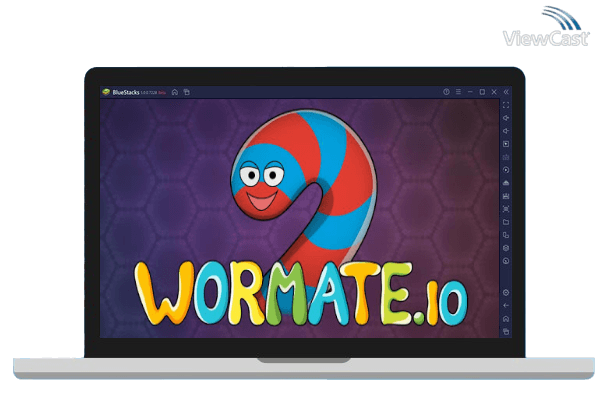Screen dimensions: 602x414
Task: Click the Android home icon in sidebar
Action: point(506,319)
